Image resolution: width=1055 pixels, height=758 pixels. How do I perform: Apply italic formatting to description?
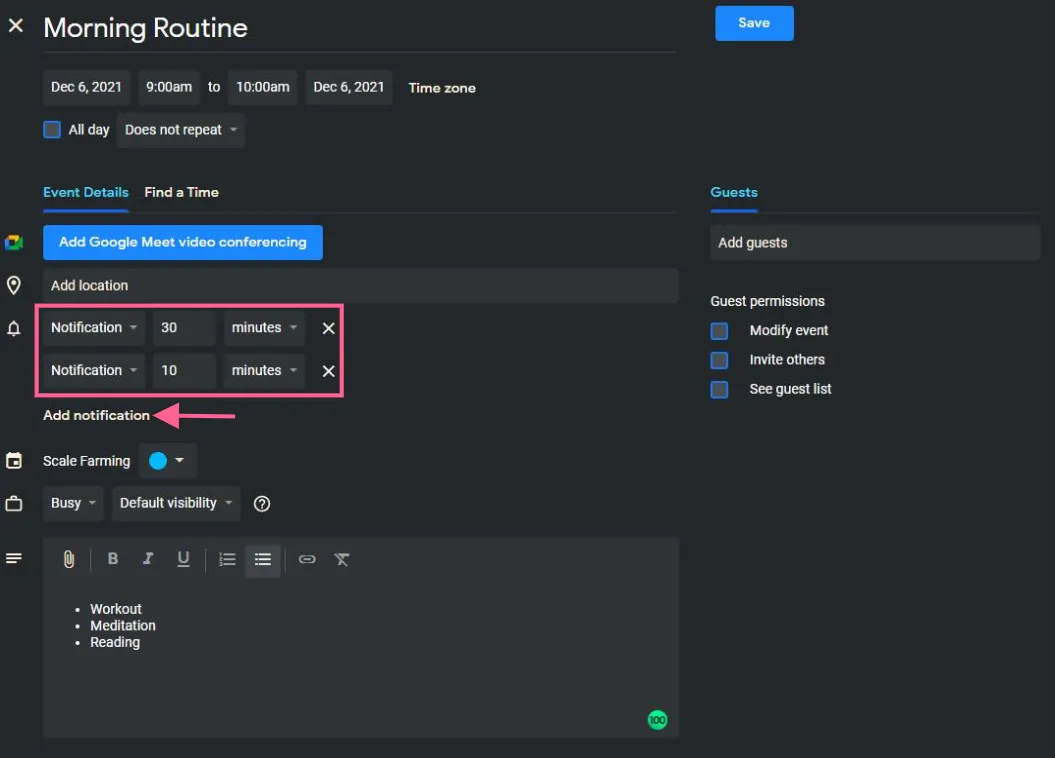(x=147, y=559)
